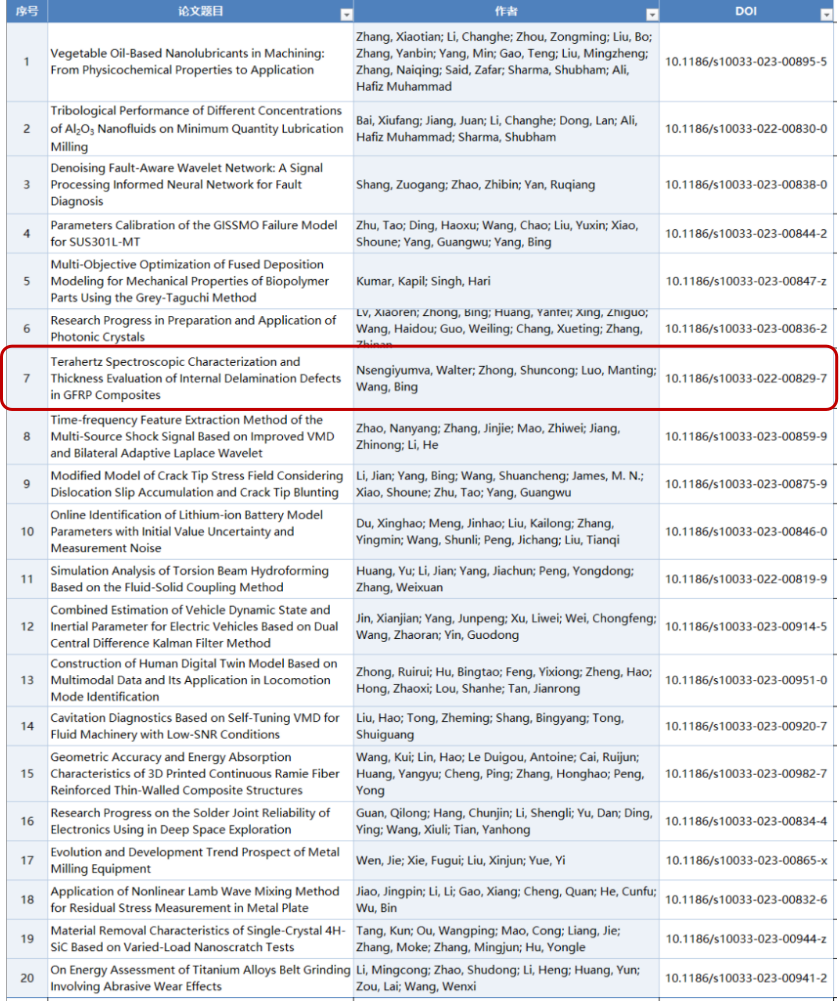Select authors cell starting with Huang, Yu
Viewport: 839px width, 1002px height.
point(505,579)
